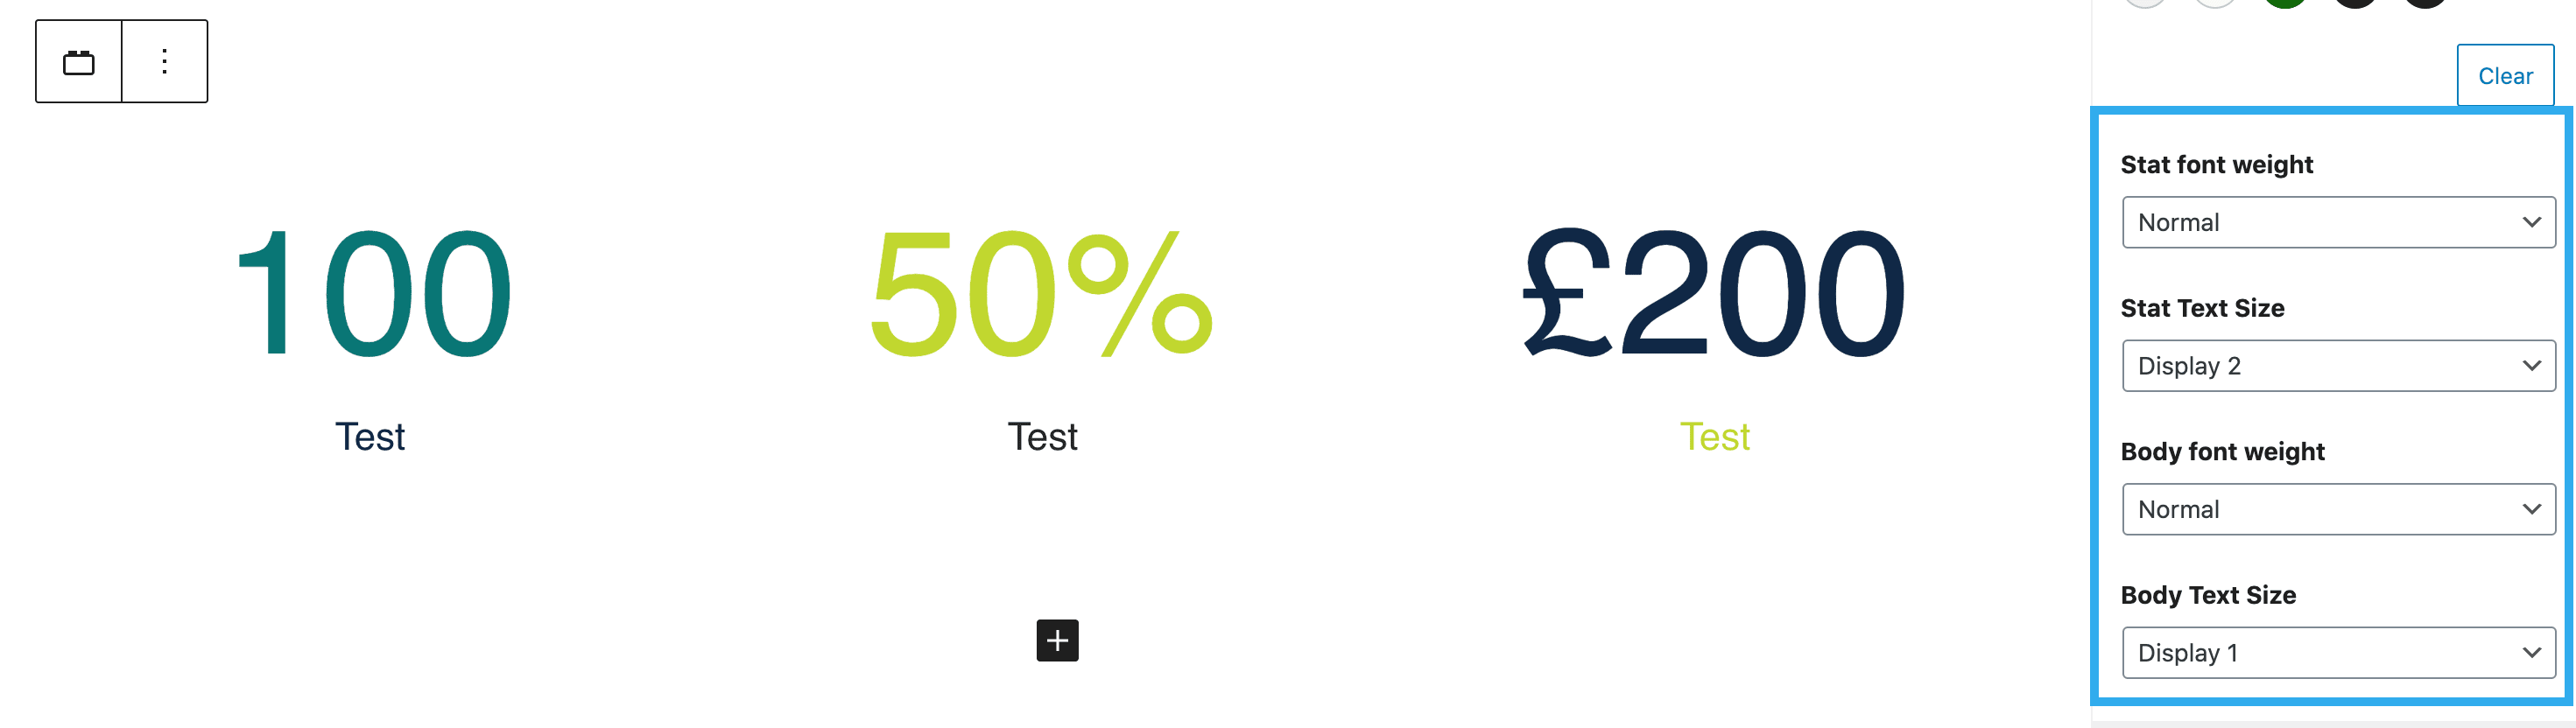Open the Stat font weight dropdown

2337,222
